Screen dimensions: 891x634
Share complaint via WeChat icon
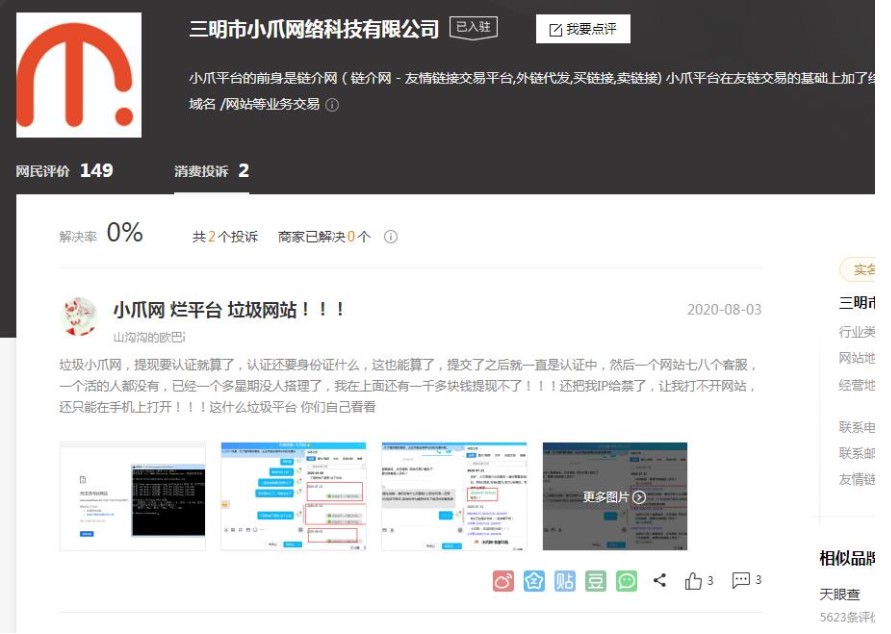pyautogui.click(x=627, y=580)
